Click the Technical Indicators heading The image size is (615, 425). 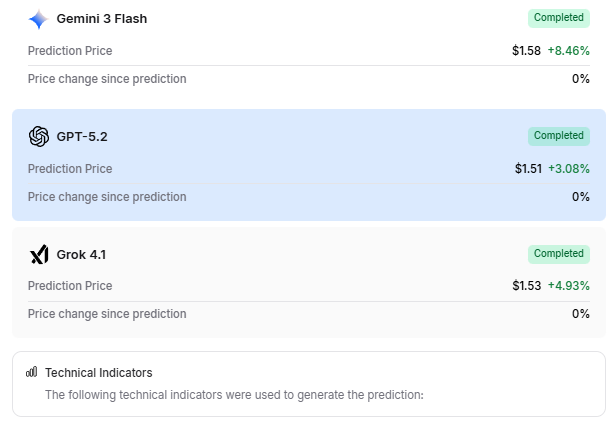[x=99, y=373]
